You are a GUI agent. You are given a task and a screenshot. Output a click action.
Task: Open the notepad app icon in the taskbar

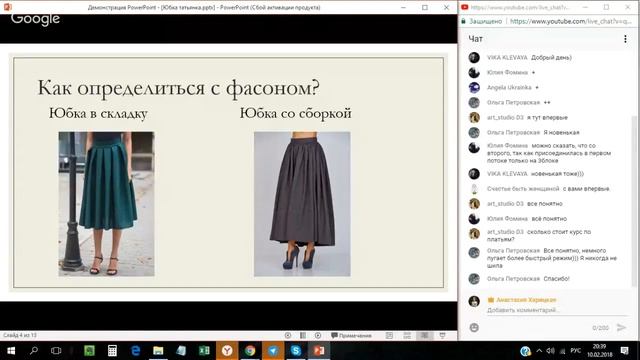[181, 351]
